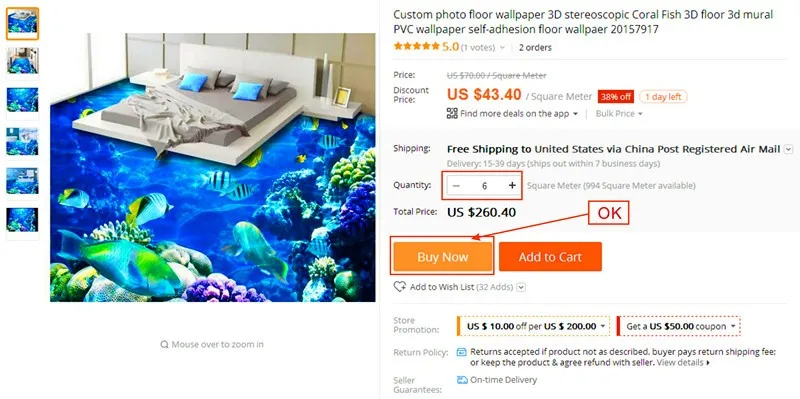Click the On-time Delivery guarantee icon
Viewport: 800px width, 399px height.
click(462, 380)
